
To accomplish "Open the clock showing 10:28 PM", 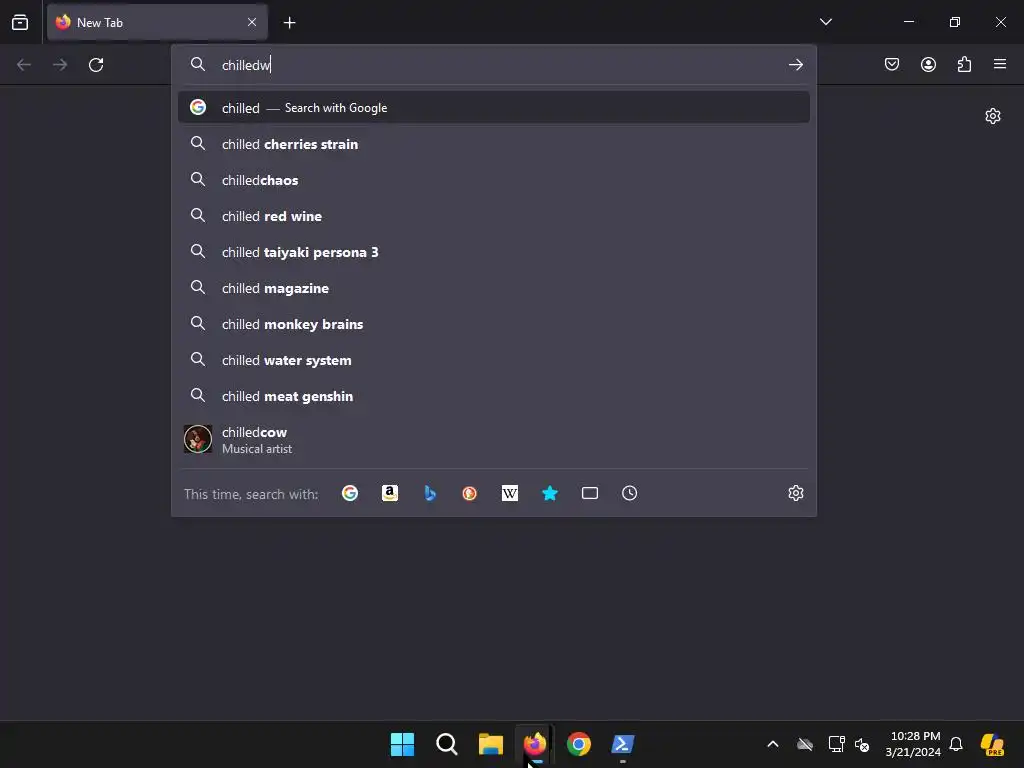I will click(x=913, y=744).
